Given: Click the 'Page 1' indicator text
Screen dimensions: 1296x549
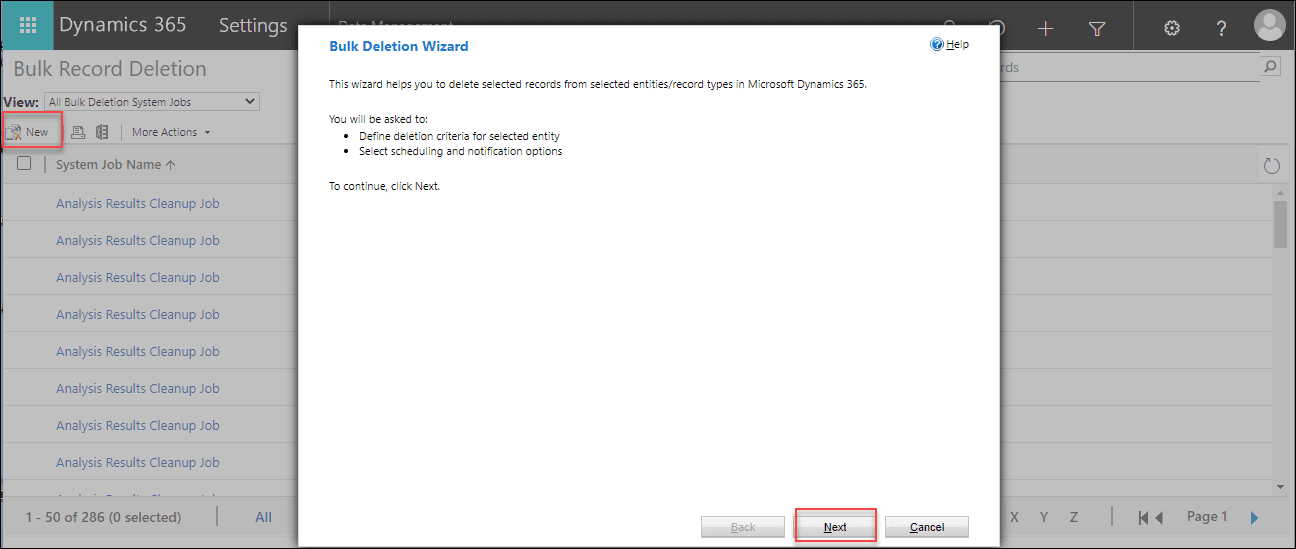Looking at the screenshot, I should tap(1208, 516).
